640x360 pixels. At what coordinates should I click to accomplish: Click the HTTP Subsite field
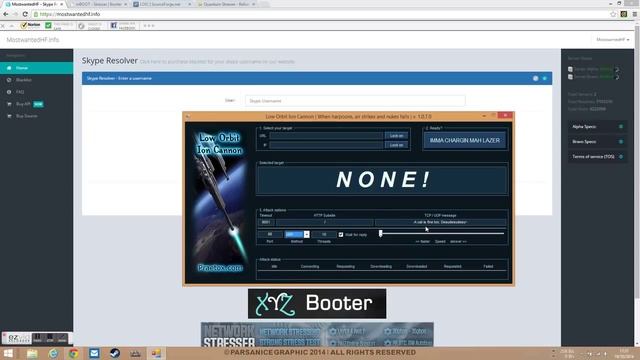click(324, 222)
